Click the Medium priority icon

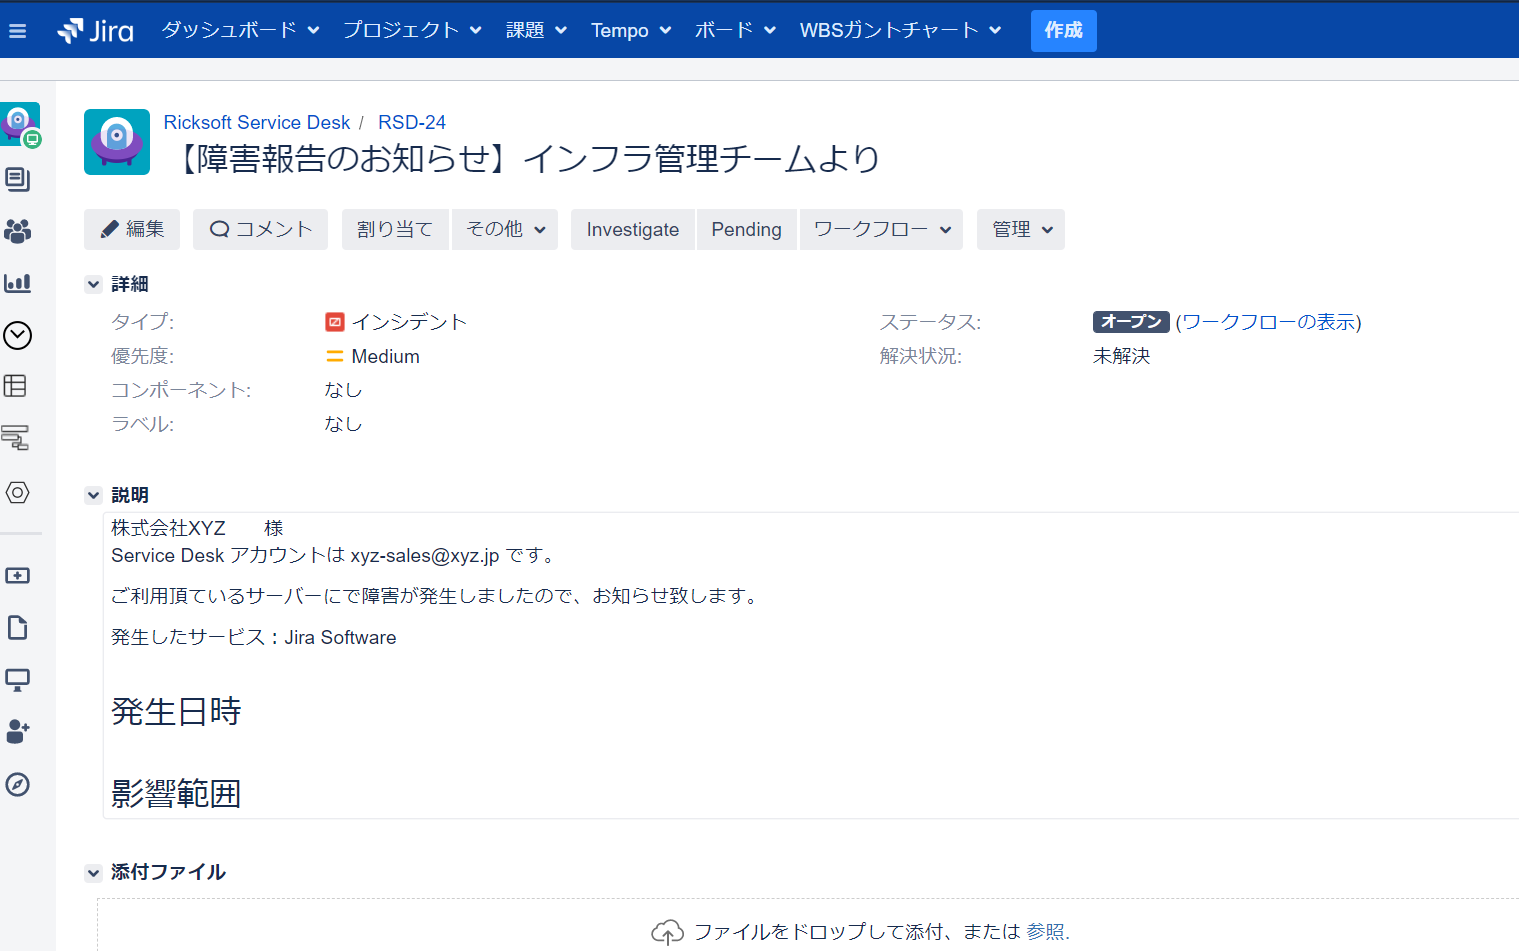(x=335, y=356)
